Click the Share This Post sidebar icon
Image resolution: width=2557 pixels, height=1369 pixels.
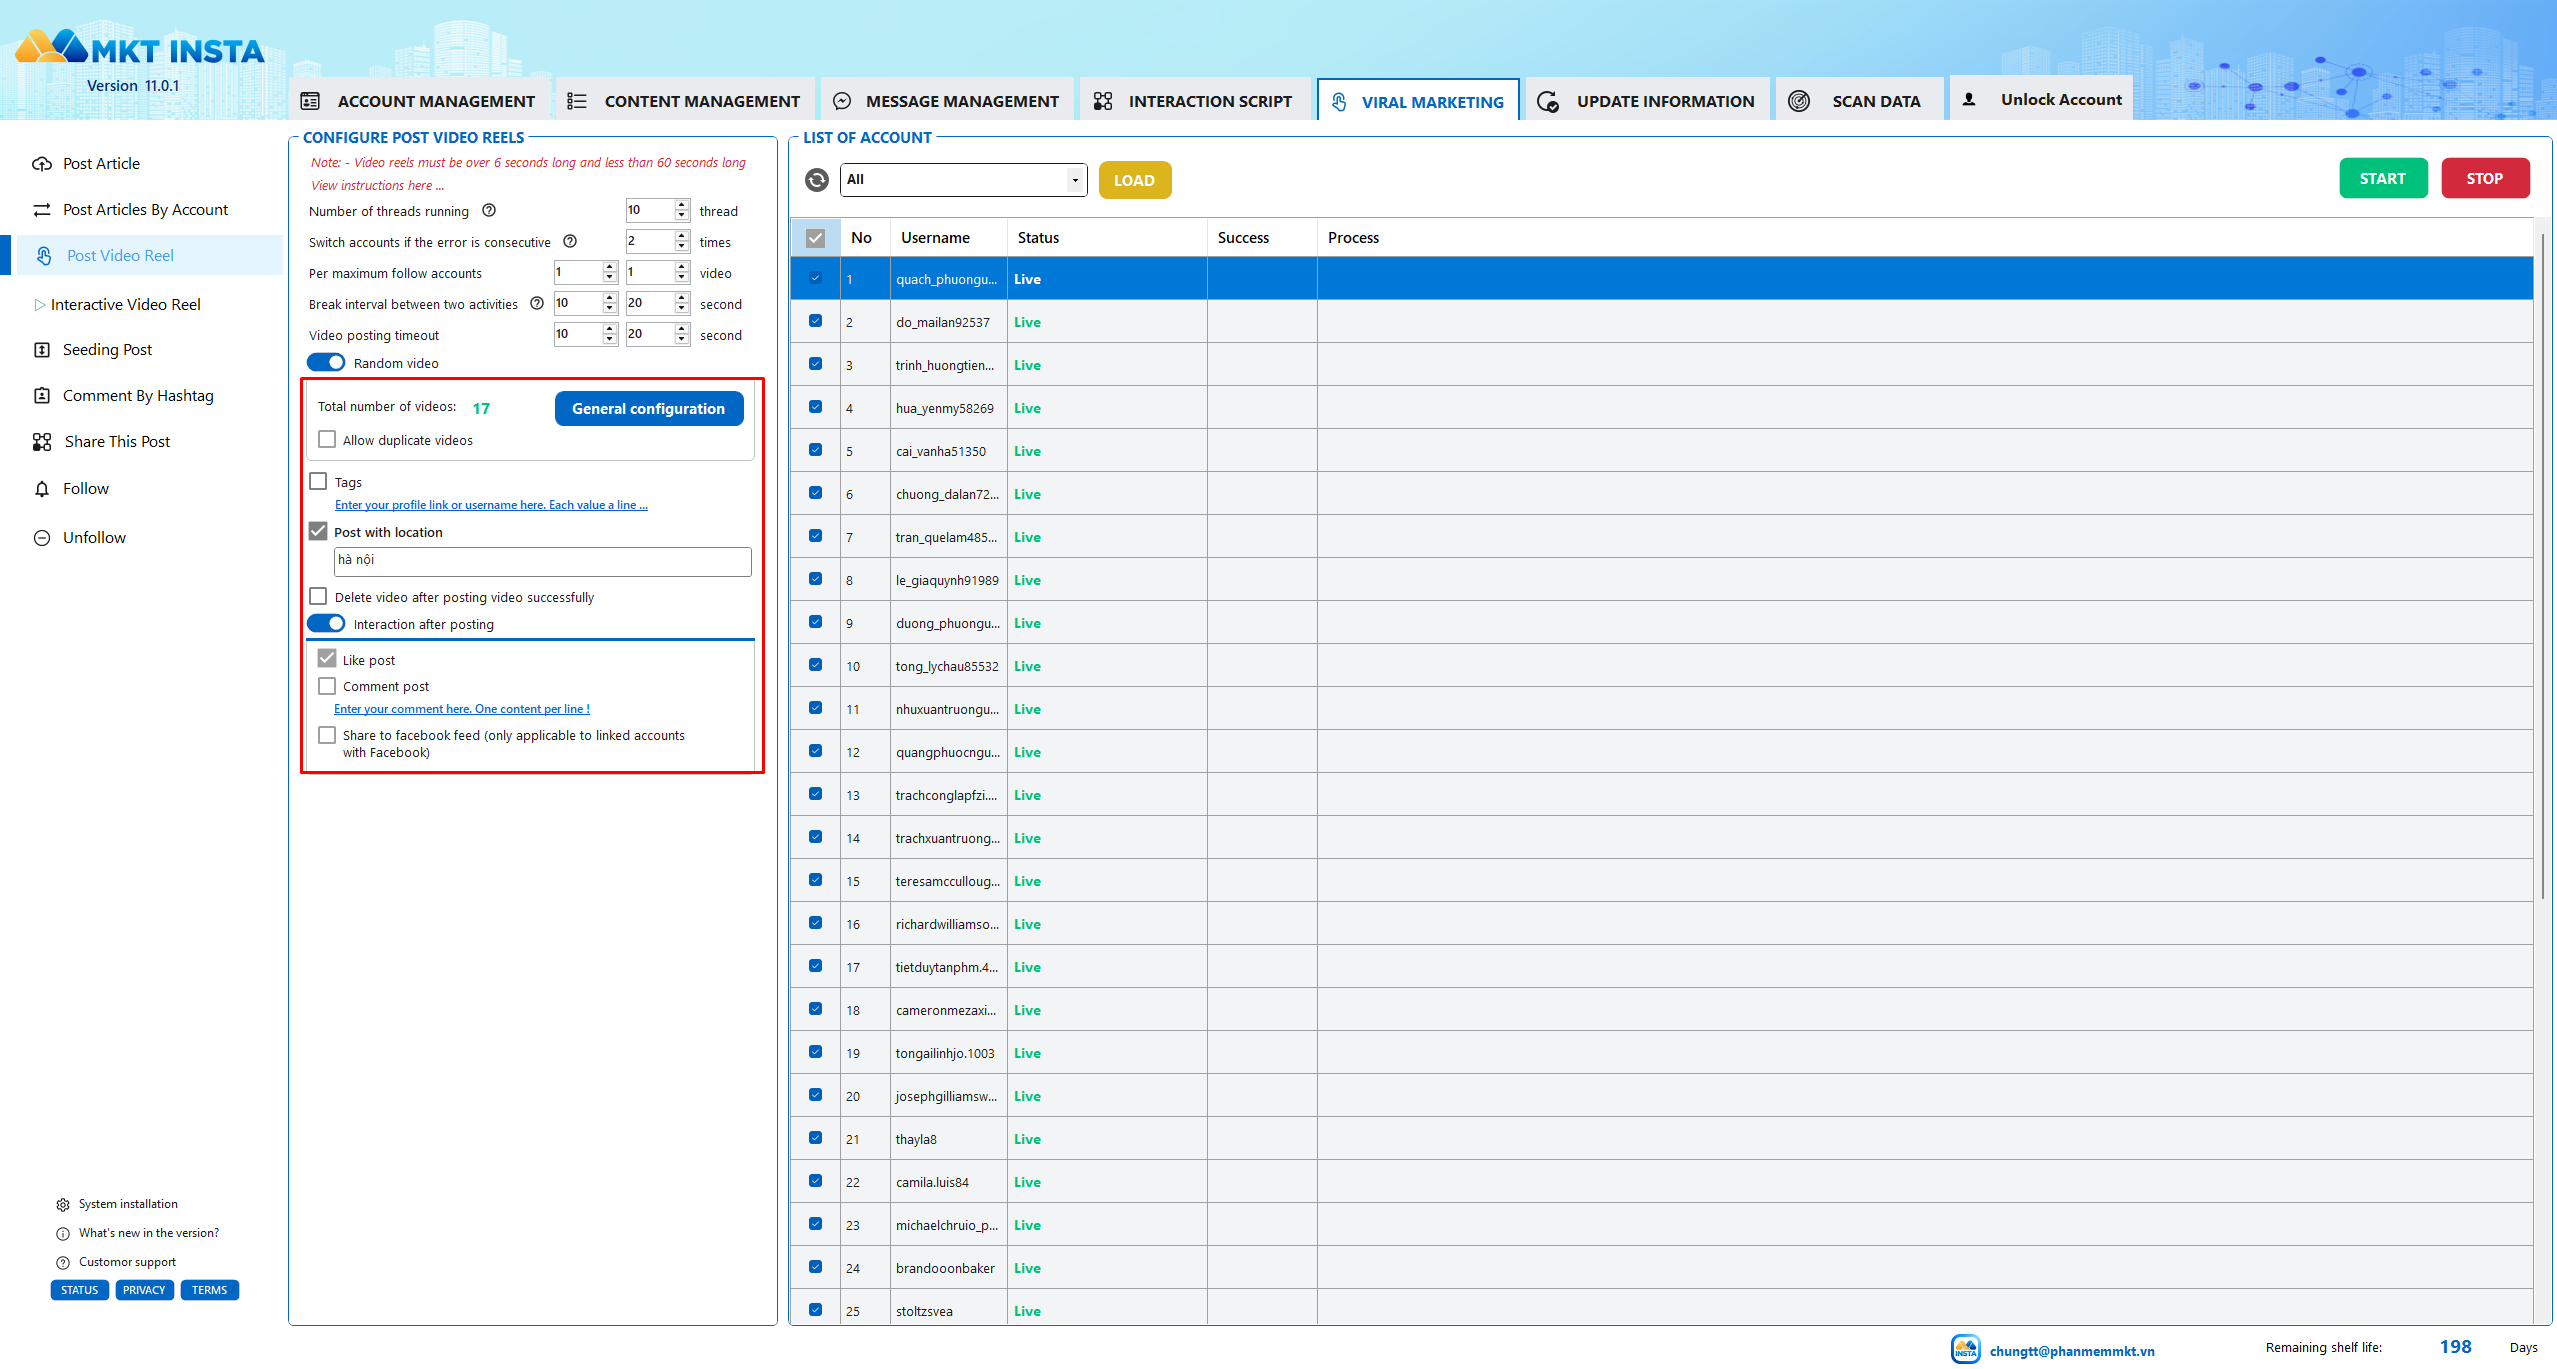42,442
